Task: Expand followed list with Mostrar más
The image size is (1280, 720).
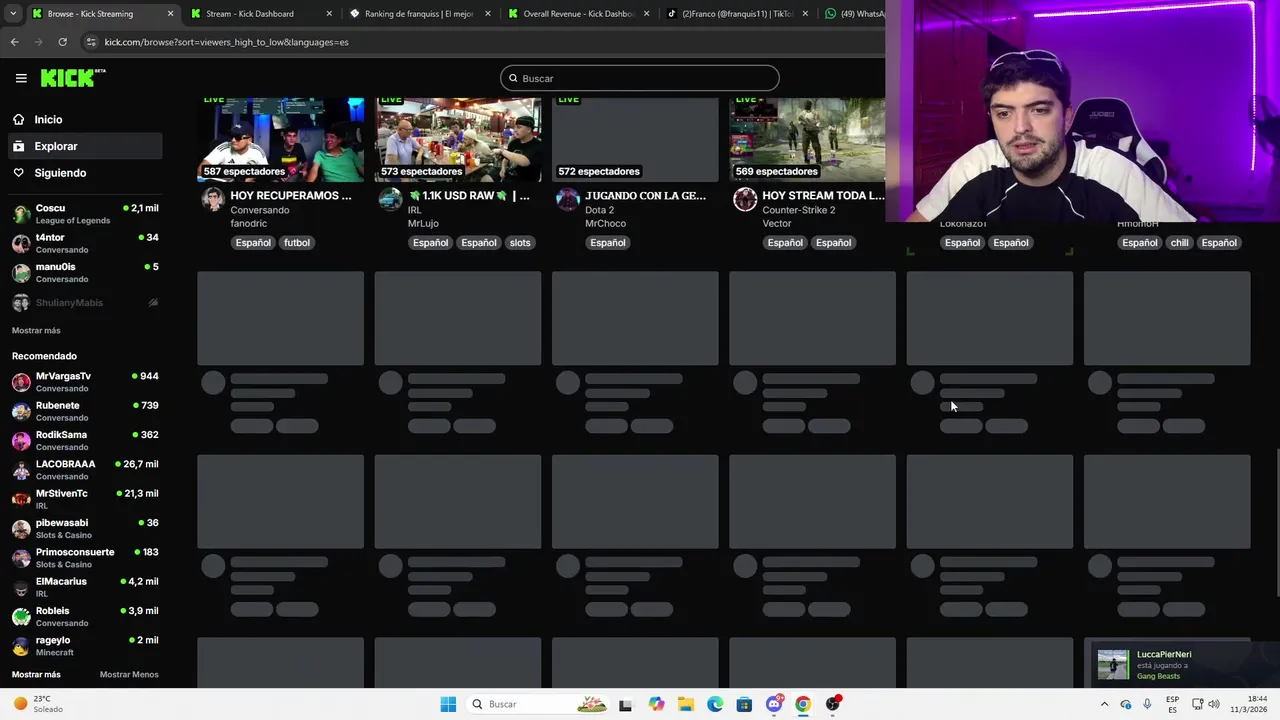Action: tap(36, 330)
